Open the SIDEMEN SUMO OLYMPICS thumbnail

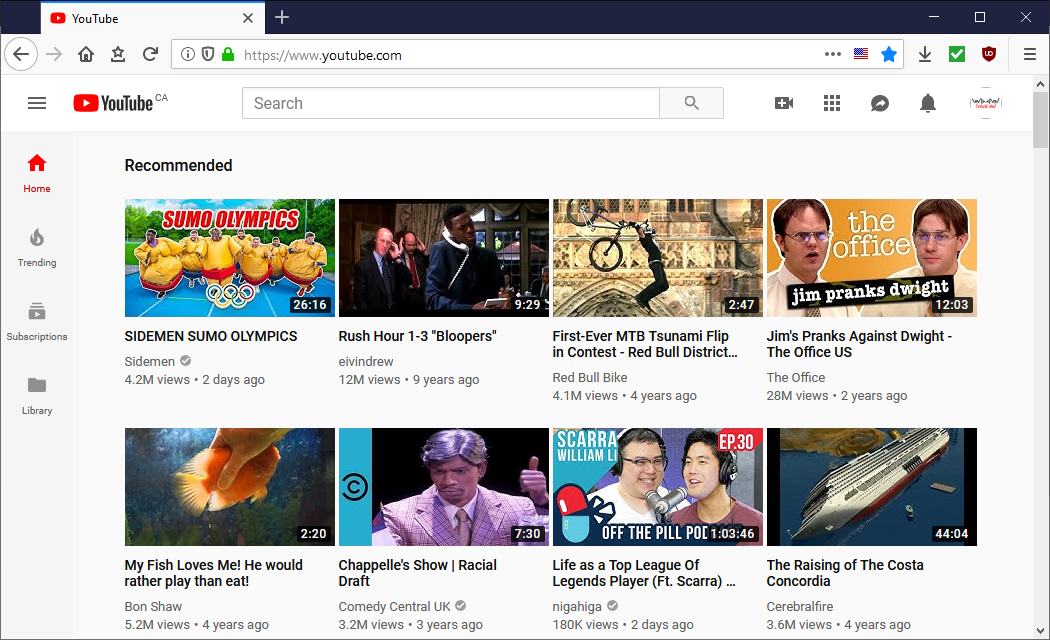pos(230,258)
